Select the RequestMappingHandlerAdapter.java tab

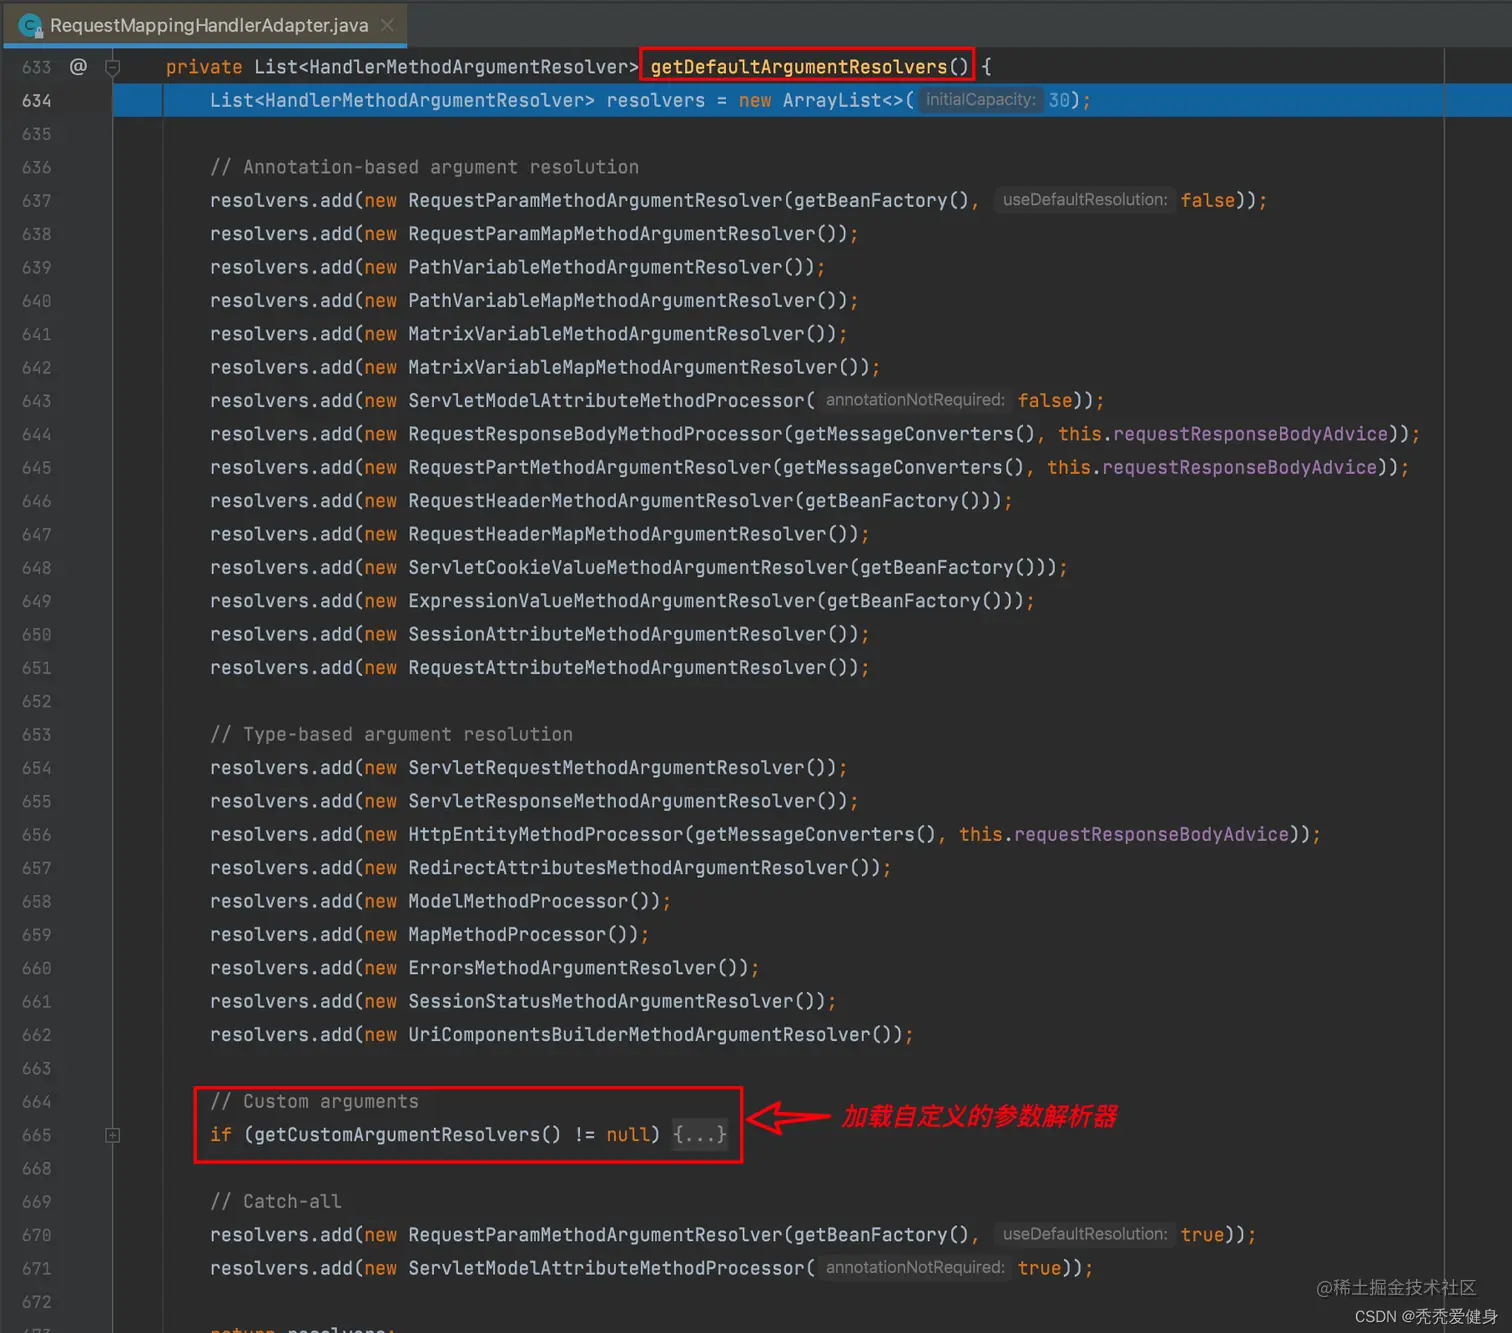[205, 25]
